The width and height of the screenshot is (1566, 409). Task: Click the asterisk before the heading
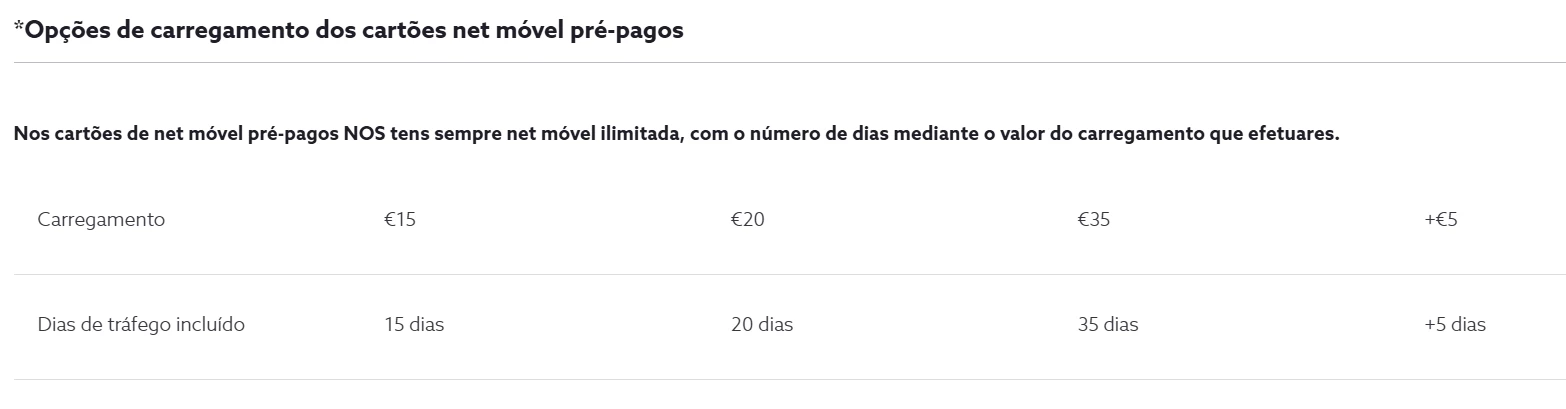coord(18,26)
